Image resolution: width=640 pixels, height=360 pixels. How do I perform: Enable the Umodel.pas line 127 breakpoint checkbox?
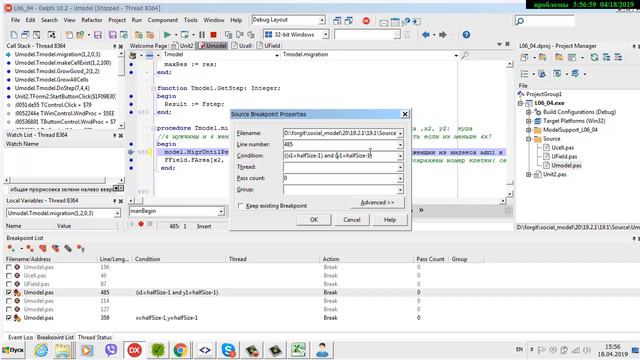coord(9,309)
